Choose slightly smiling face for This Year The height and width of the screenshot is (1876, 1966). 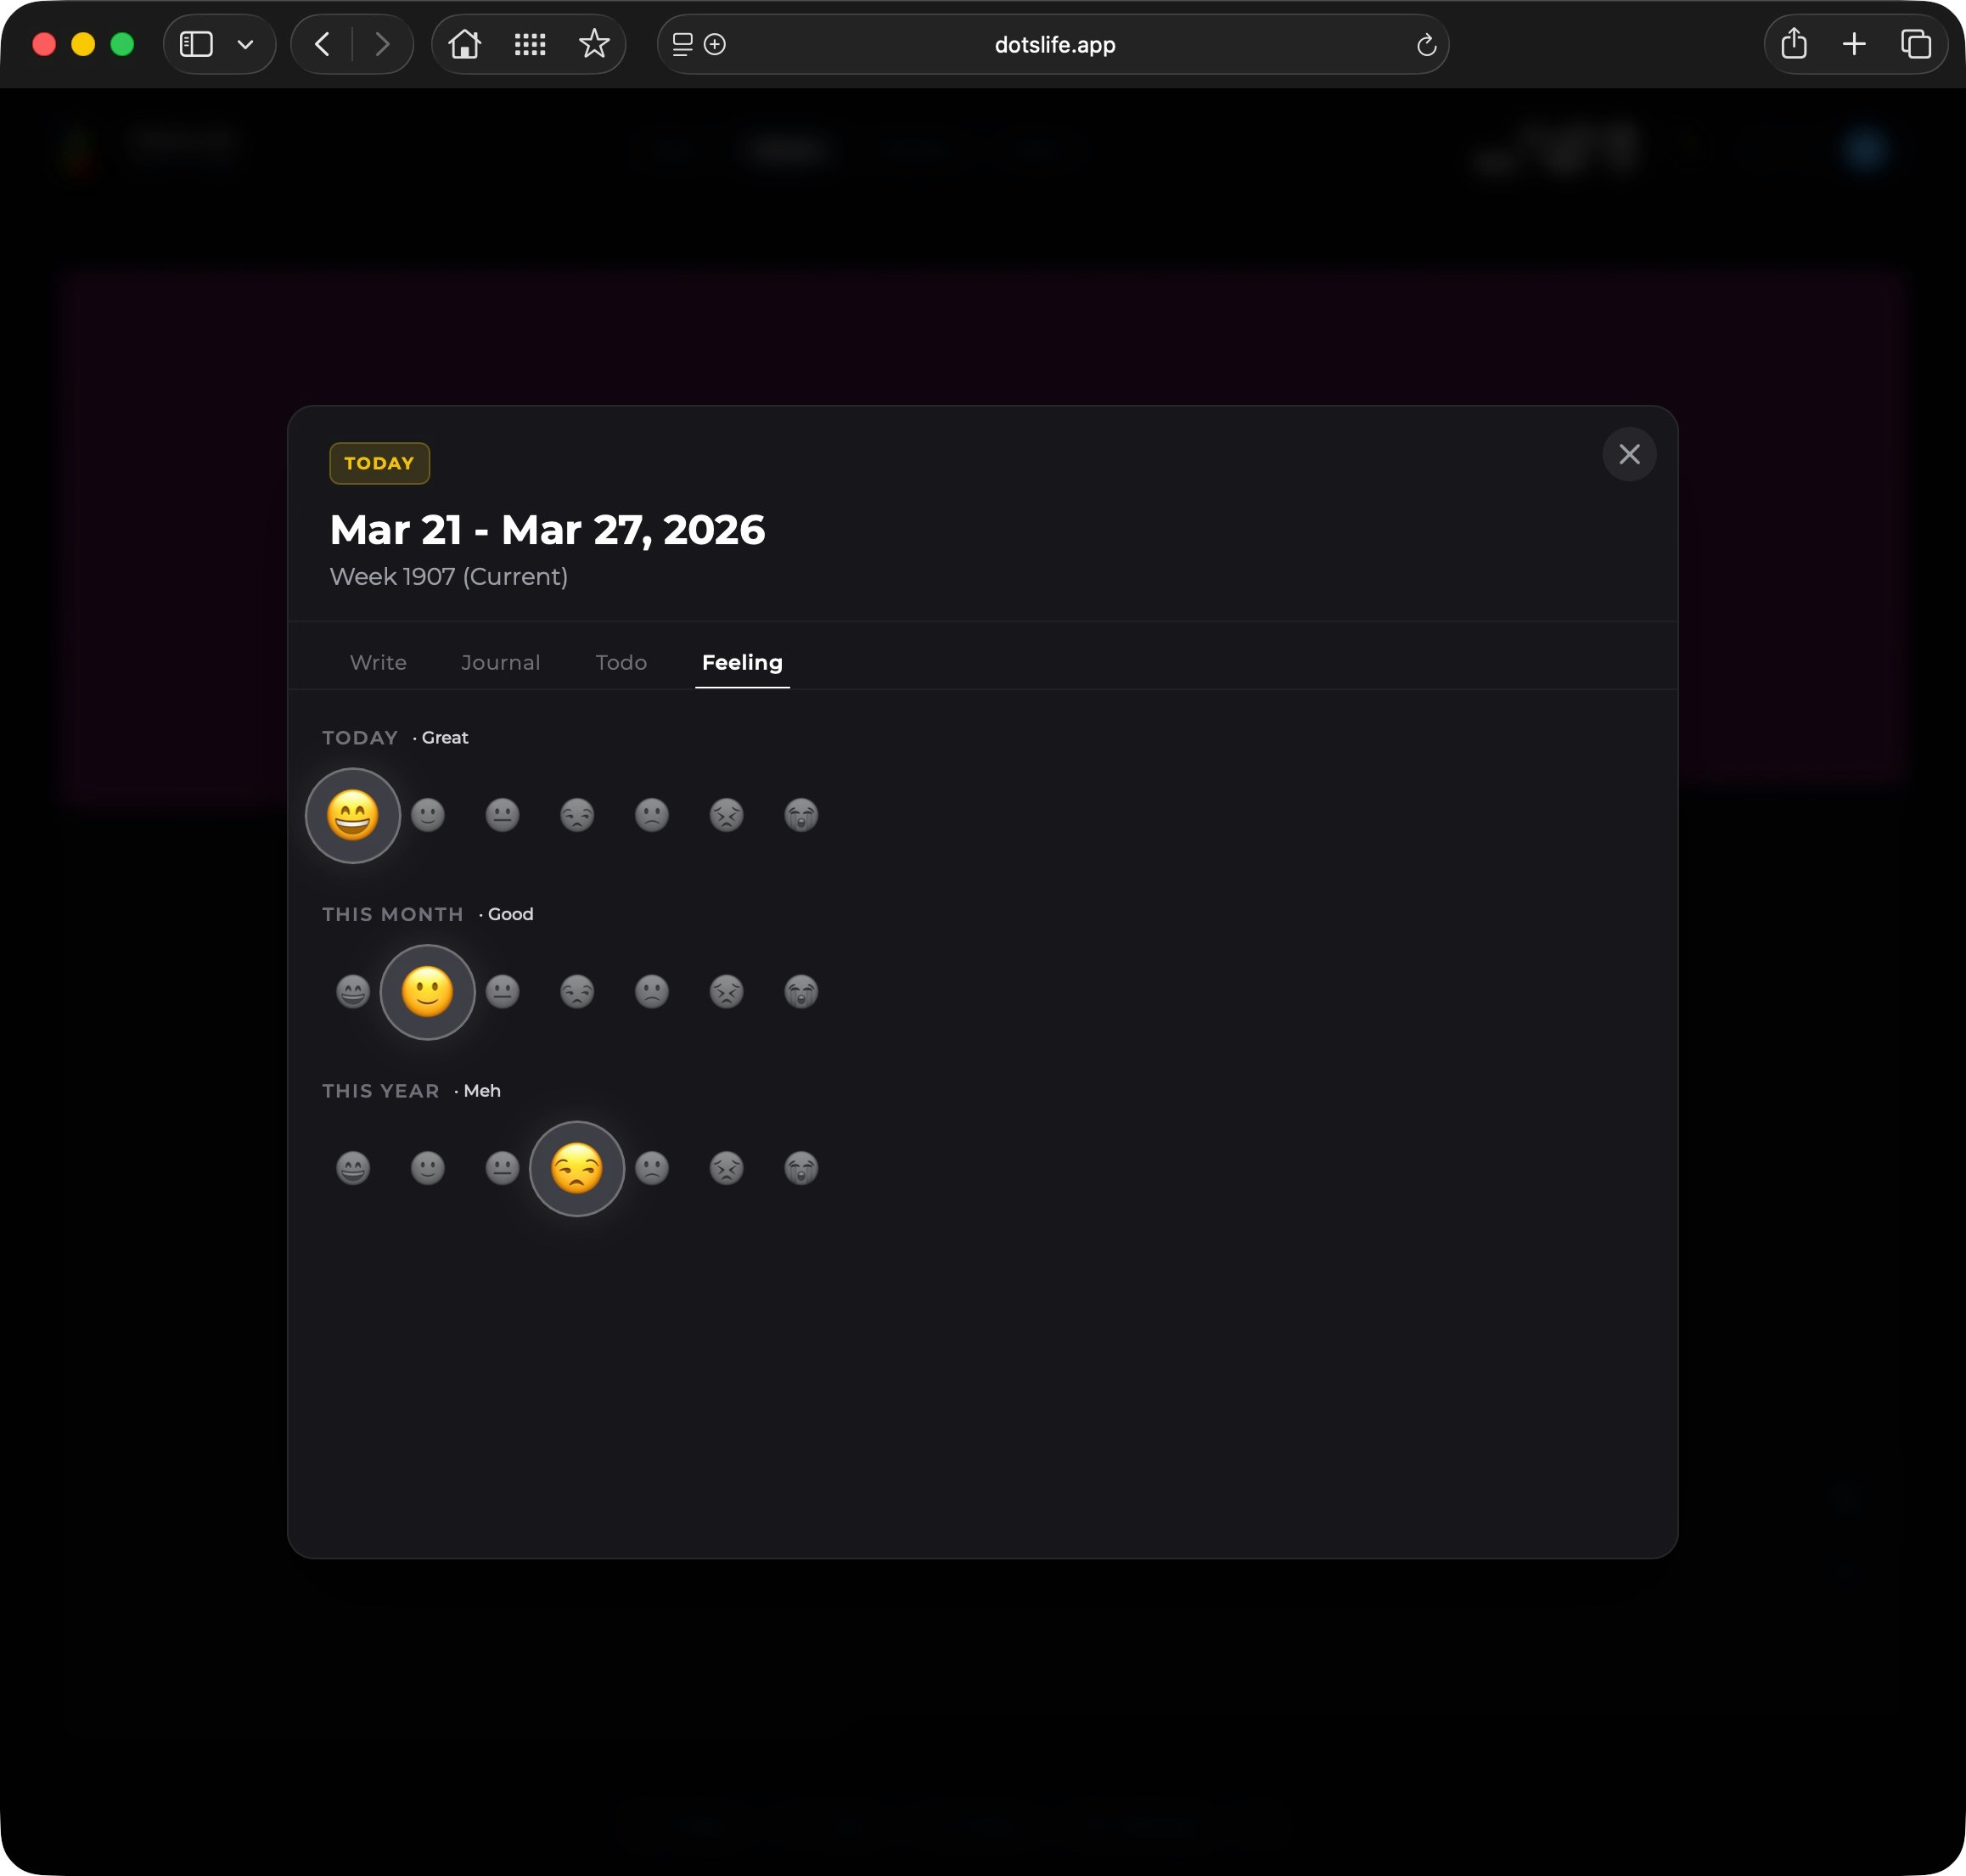click(x=428, y=1168)
